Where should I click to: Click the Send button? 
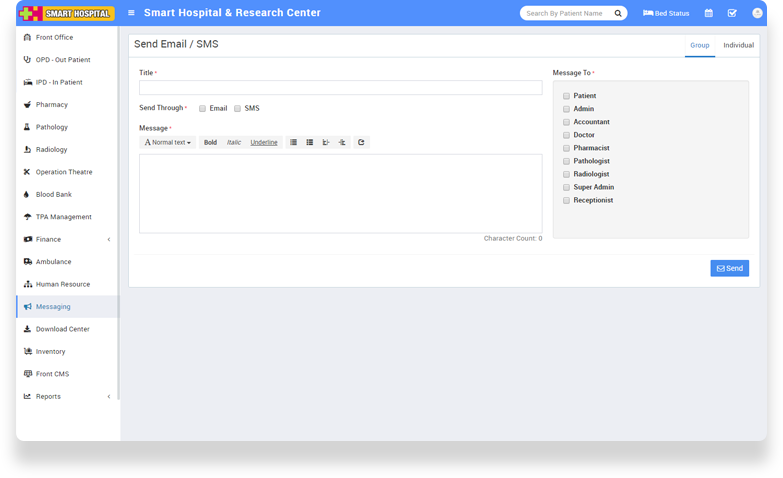(x=729, y=268)
